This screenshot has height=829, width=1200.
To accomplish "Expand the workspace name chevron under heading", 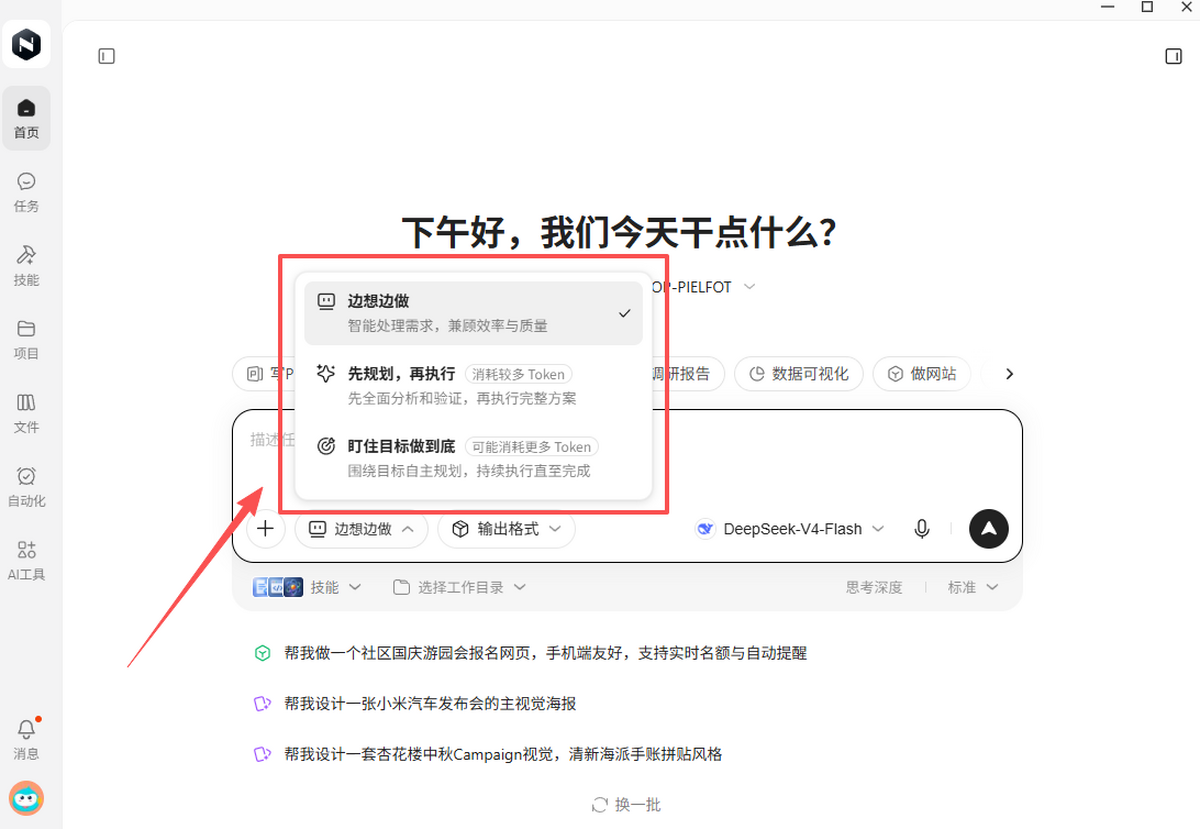I will pyautogui.click(x=749, y=287).
